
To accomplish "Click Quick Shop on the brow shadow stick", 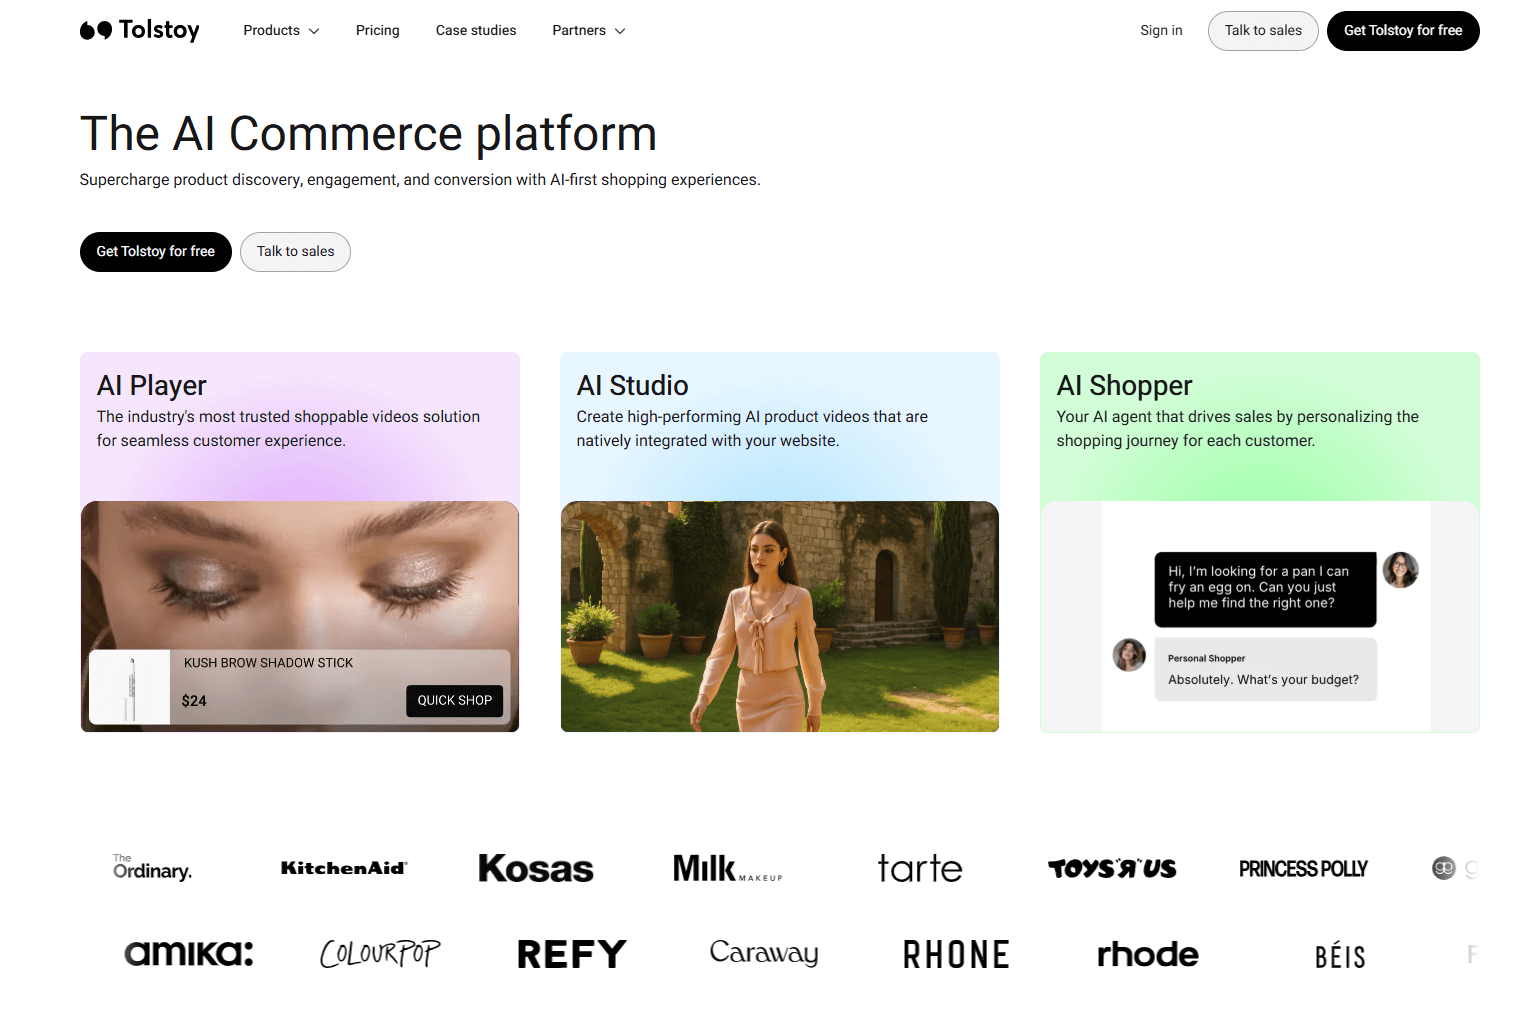I will click(454, 700).
